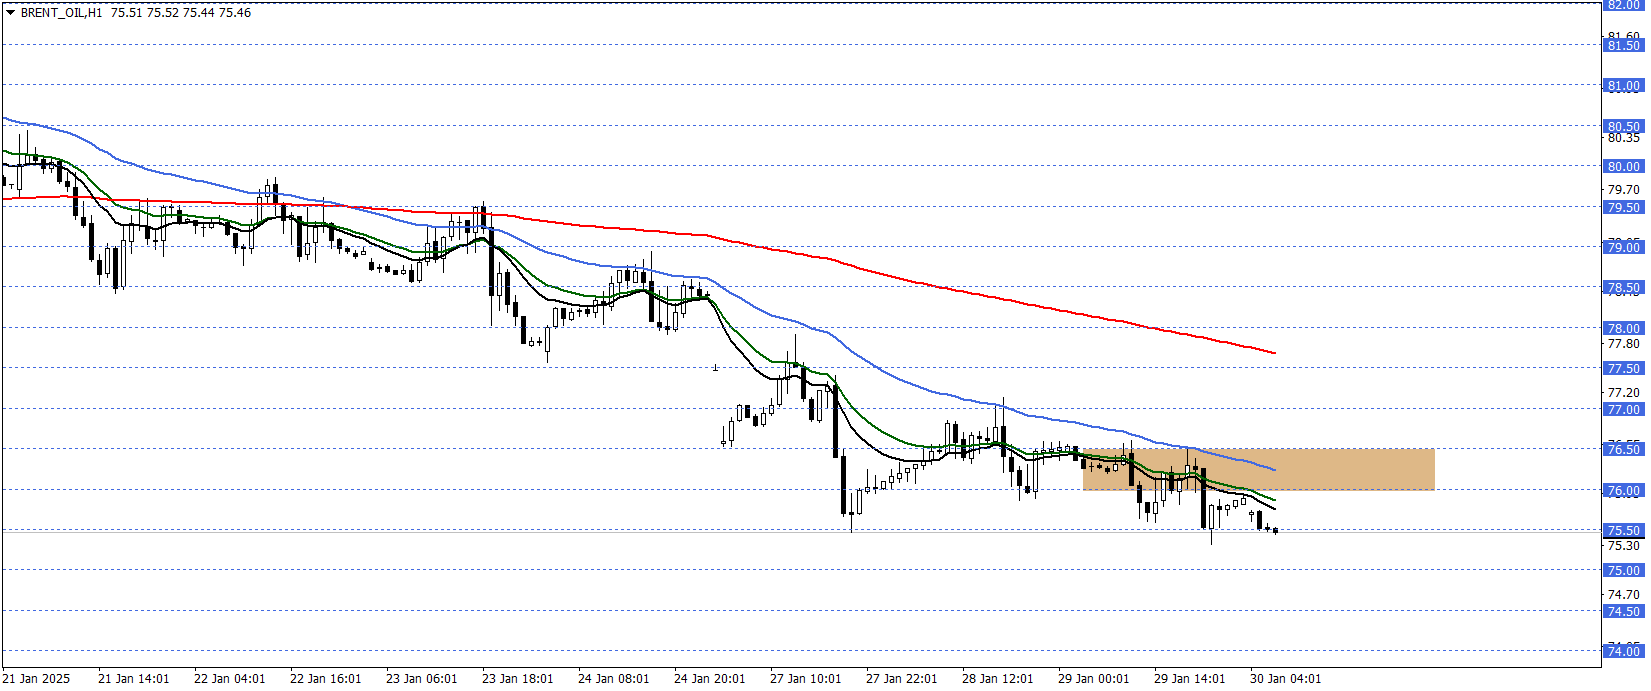1651x691 pixels.
Task: Open the chart menu triangle beside BRENT_OIL,H1
Action: tap(11, 13)
